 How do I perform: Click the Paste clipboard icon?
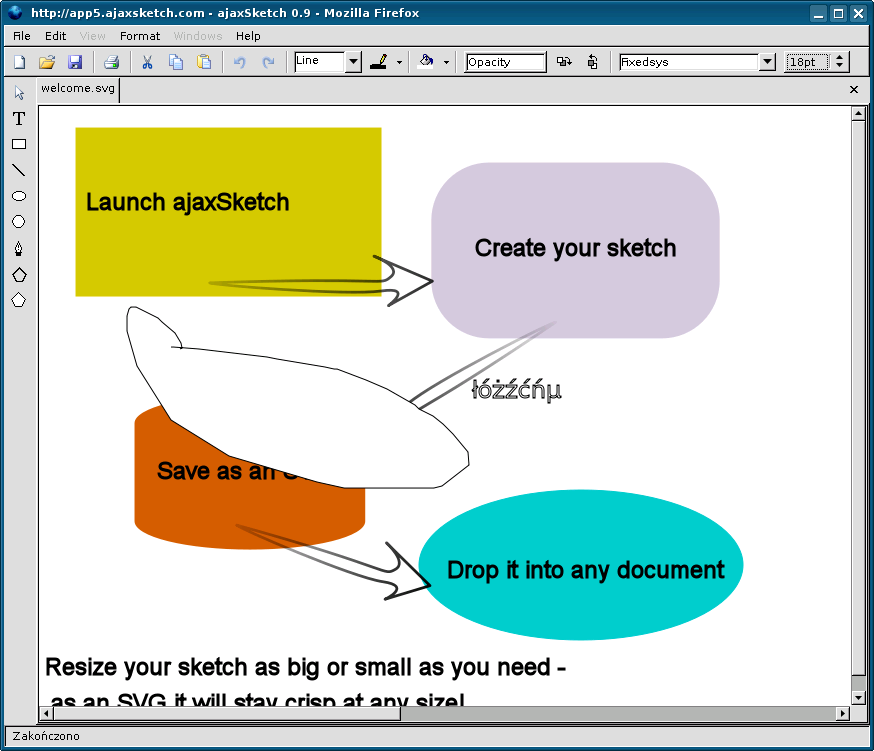(204, 62)
